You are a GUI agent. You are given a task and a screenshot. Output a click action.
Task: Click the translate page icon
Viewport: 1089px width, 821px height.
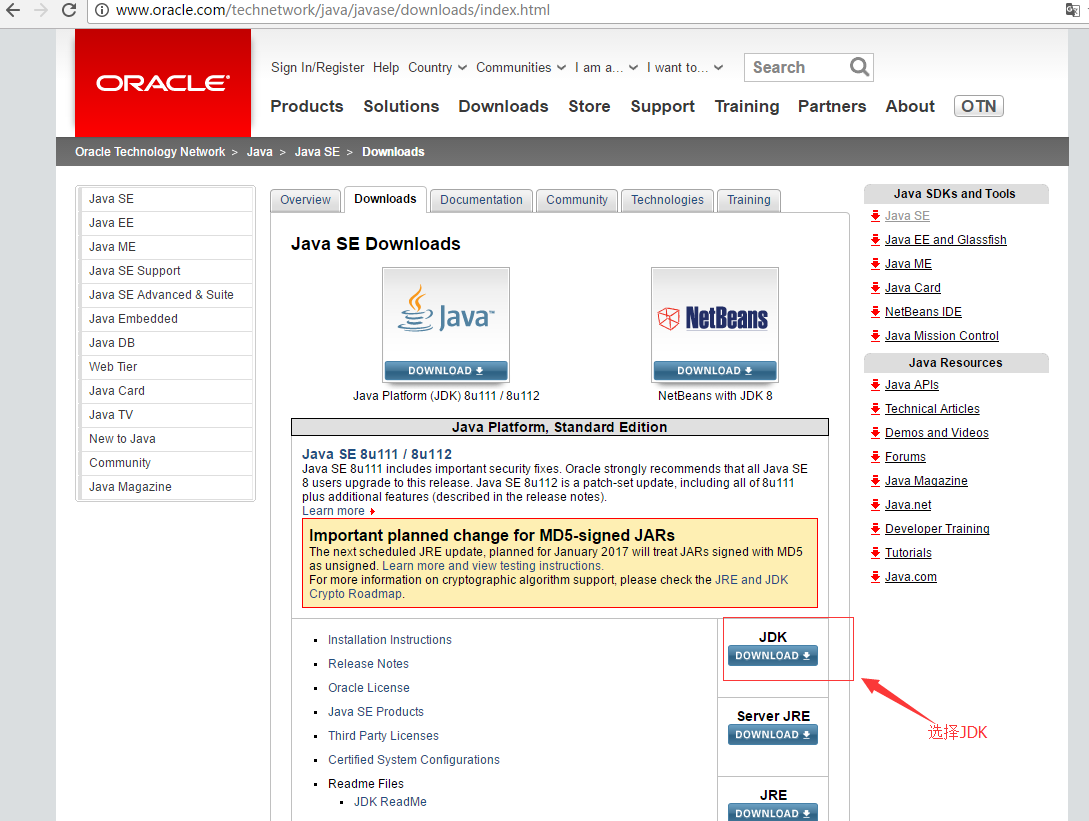1072,10
